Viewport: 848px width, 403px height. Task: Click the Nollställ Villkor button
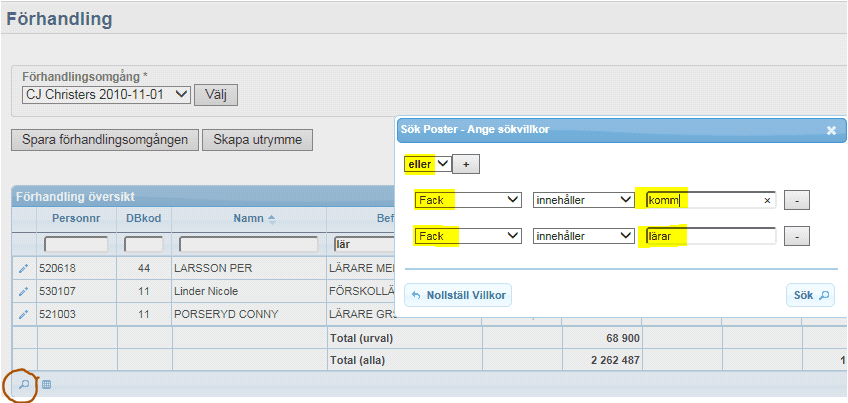[x=459, y=296]
